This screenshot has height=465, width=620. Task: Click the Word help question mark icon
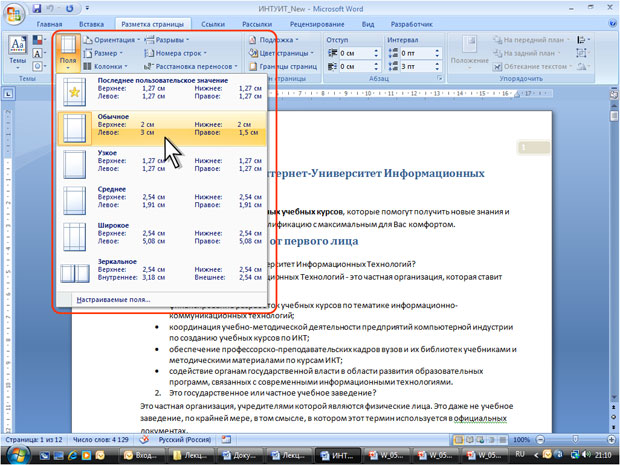tap(612, 24)
